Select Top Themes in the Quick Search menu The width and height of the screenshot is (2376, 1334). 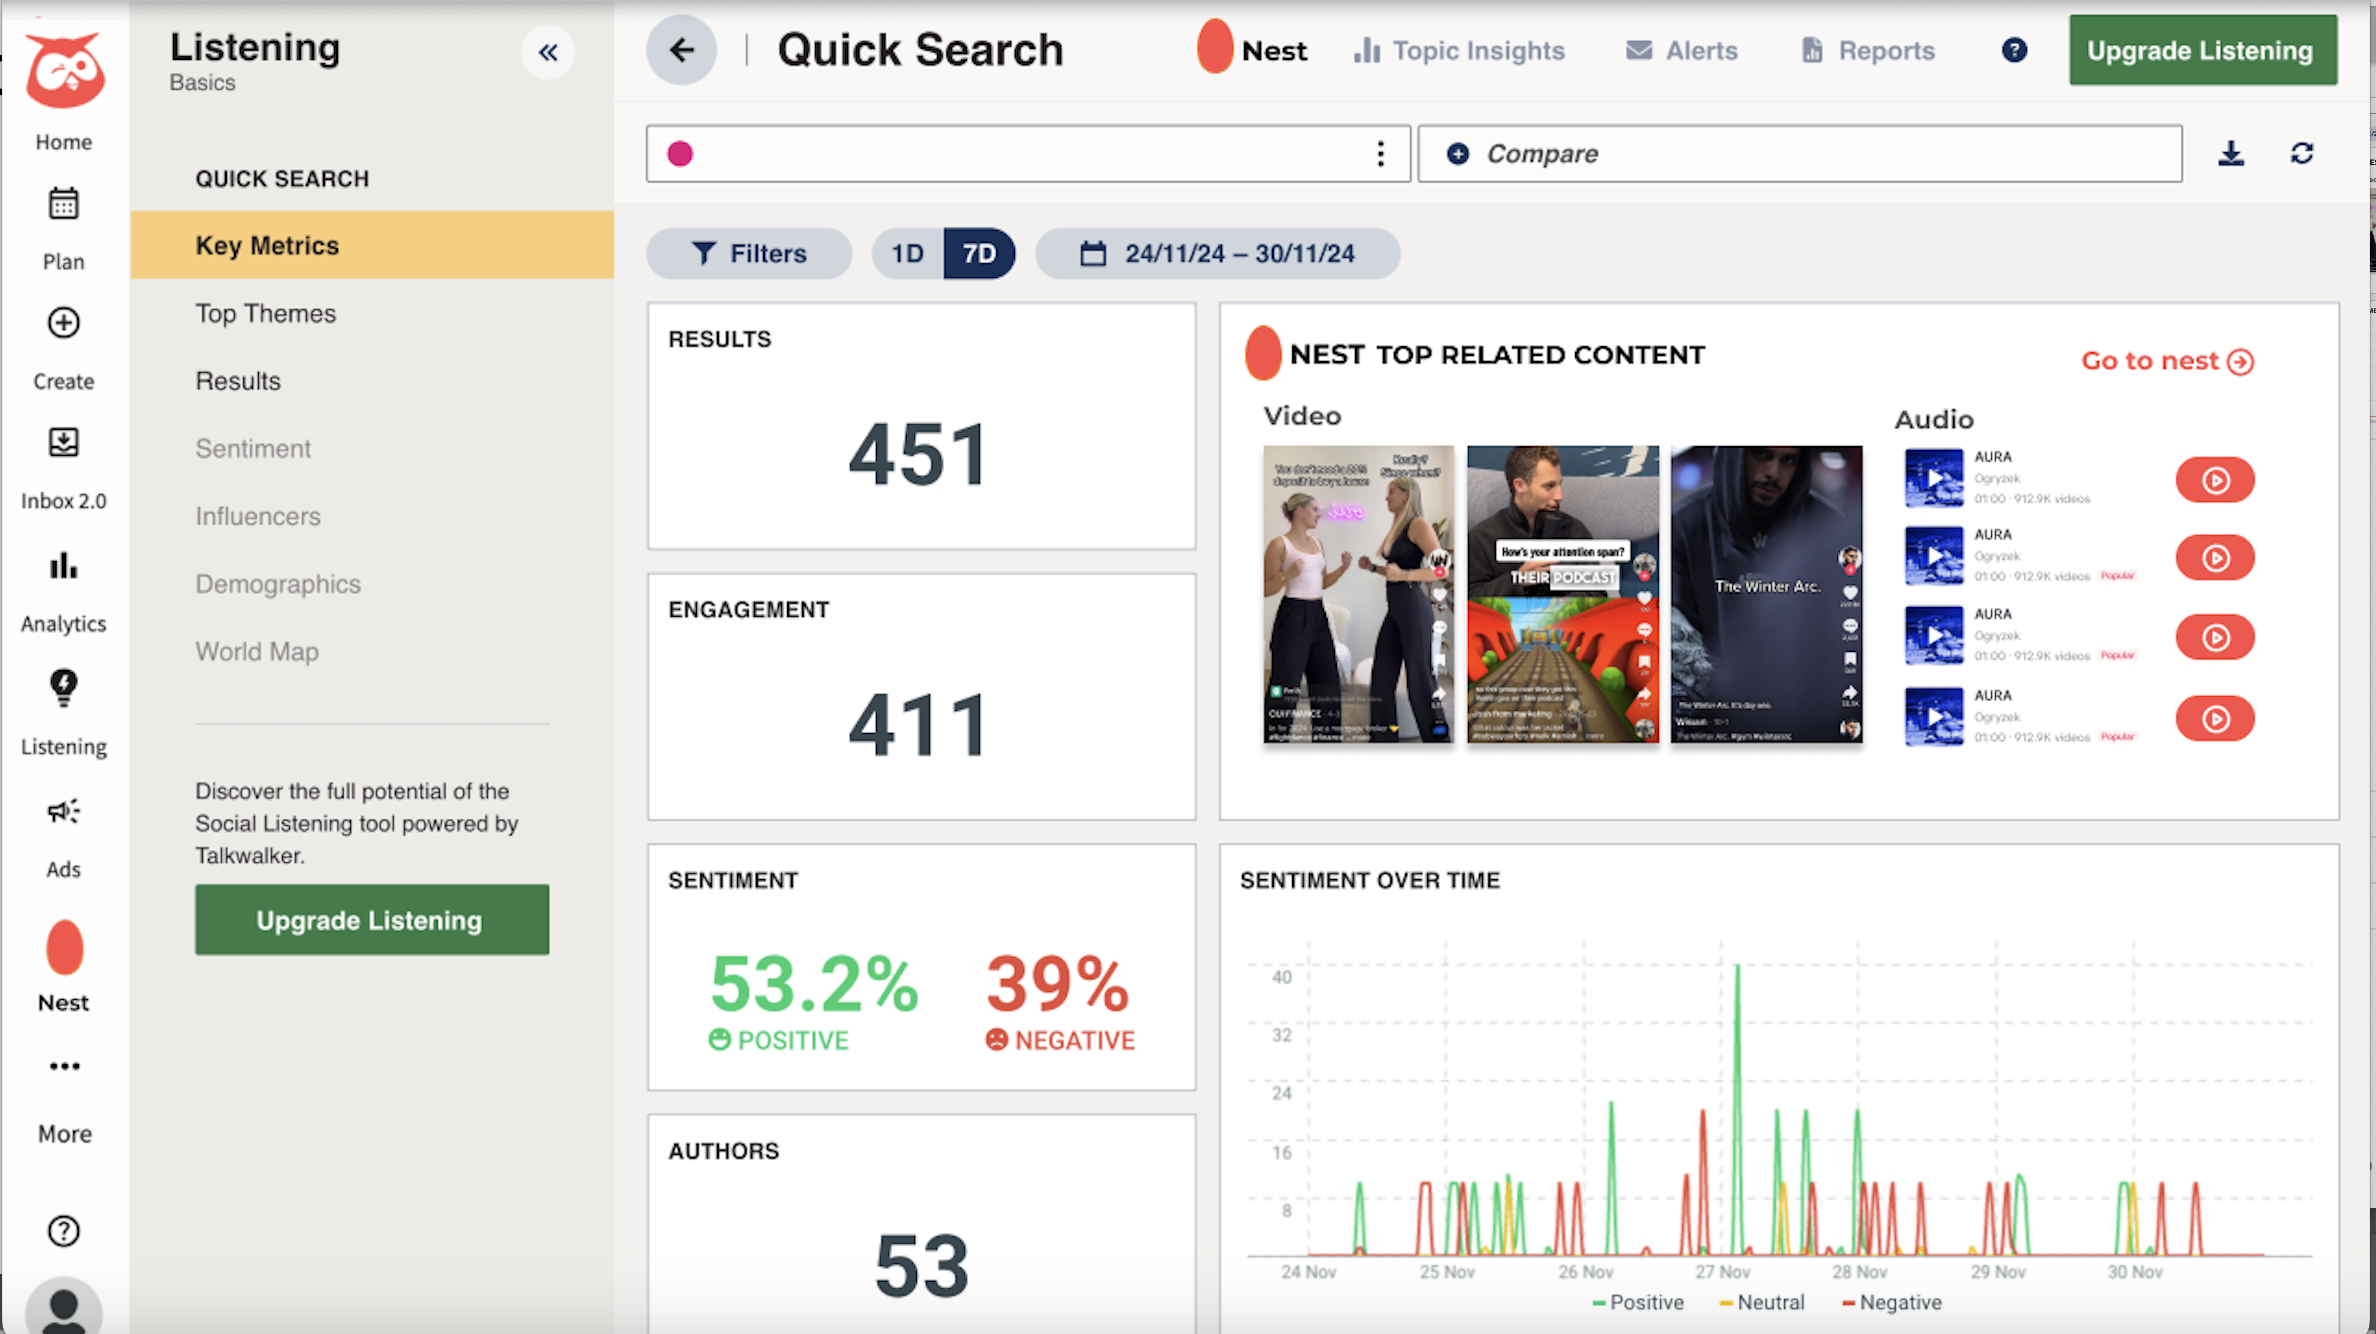click(265, 314)
